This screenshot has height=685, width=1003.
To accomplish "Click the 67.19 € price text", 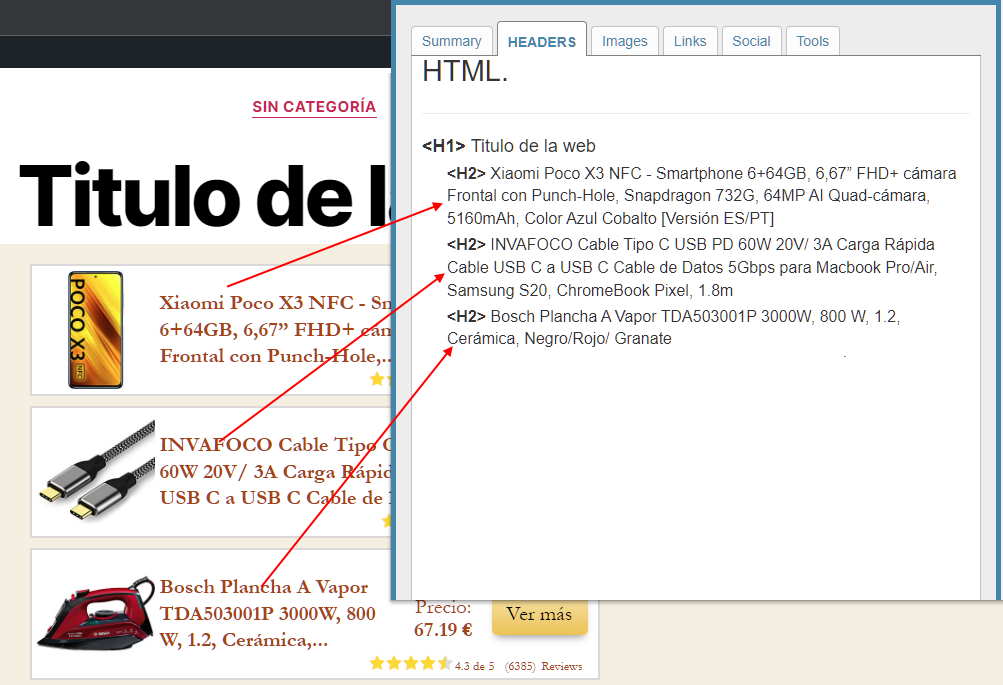I will coord(443,630).
